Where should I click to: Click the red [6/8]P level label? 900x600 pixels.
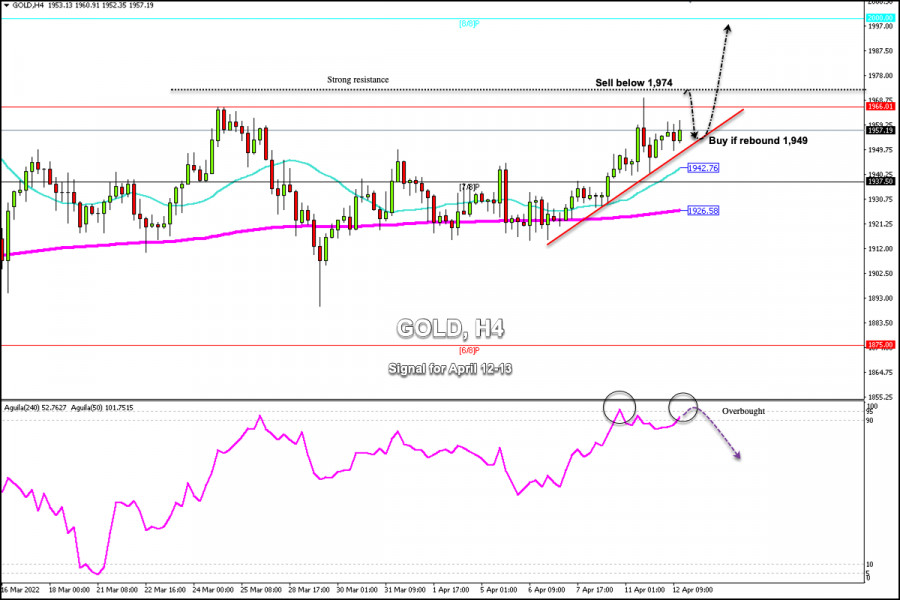pos(469,350)
